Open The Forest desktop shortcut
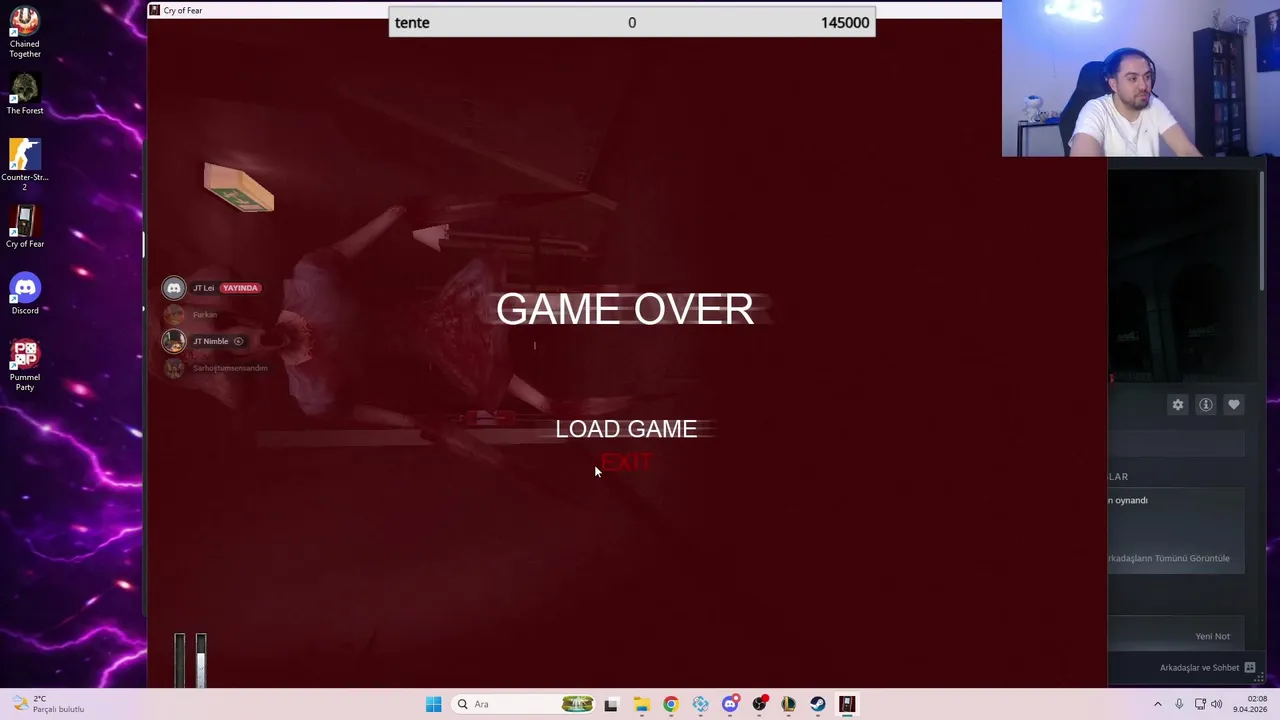1280x720 pixels. (25, 94)
